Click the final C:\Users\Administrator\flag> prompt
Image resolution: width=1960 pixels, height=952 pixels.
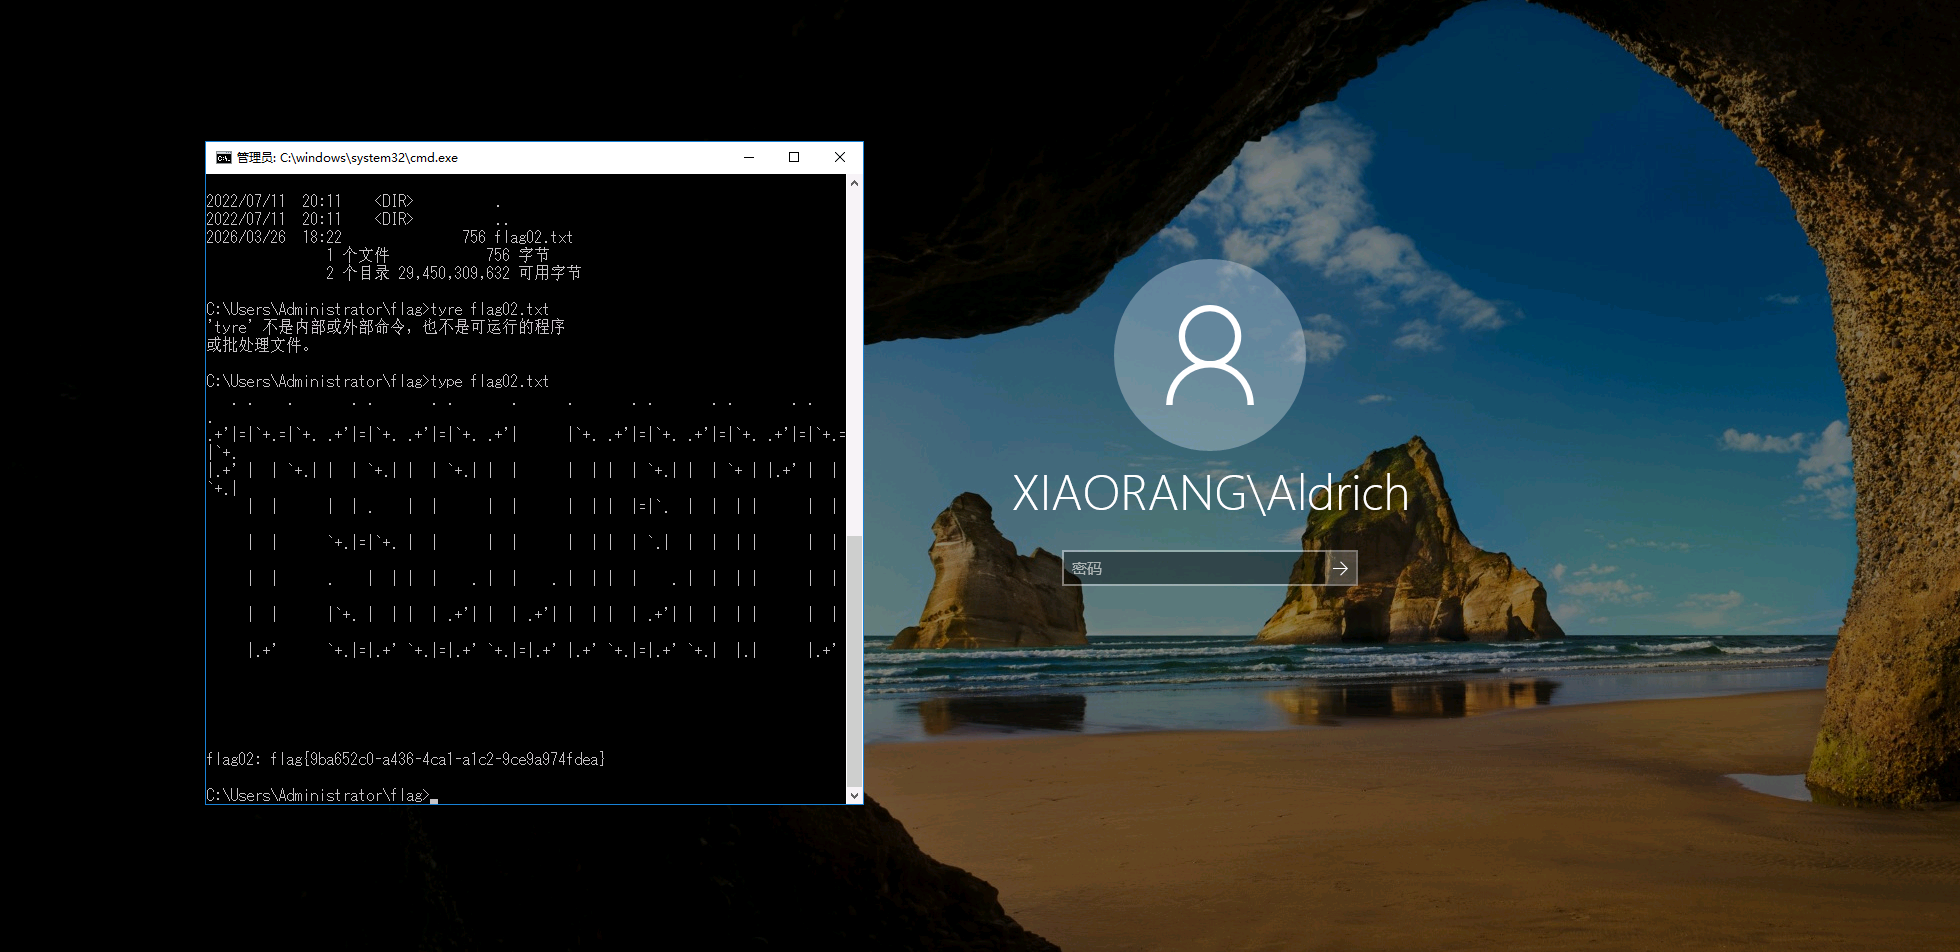(x=318, y=796)
